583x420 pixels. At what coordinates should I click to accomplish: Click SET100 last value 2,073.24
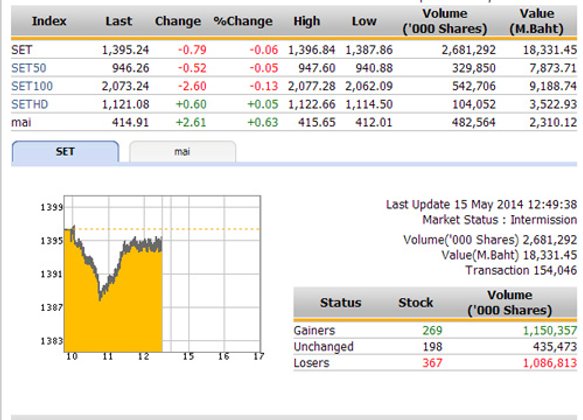click(125, 86)
